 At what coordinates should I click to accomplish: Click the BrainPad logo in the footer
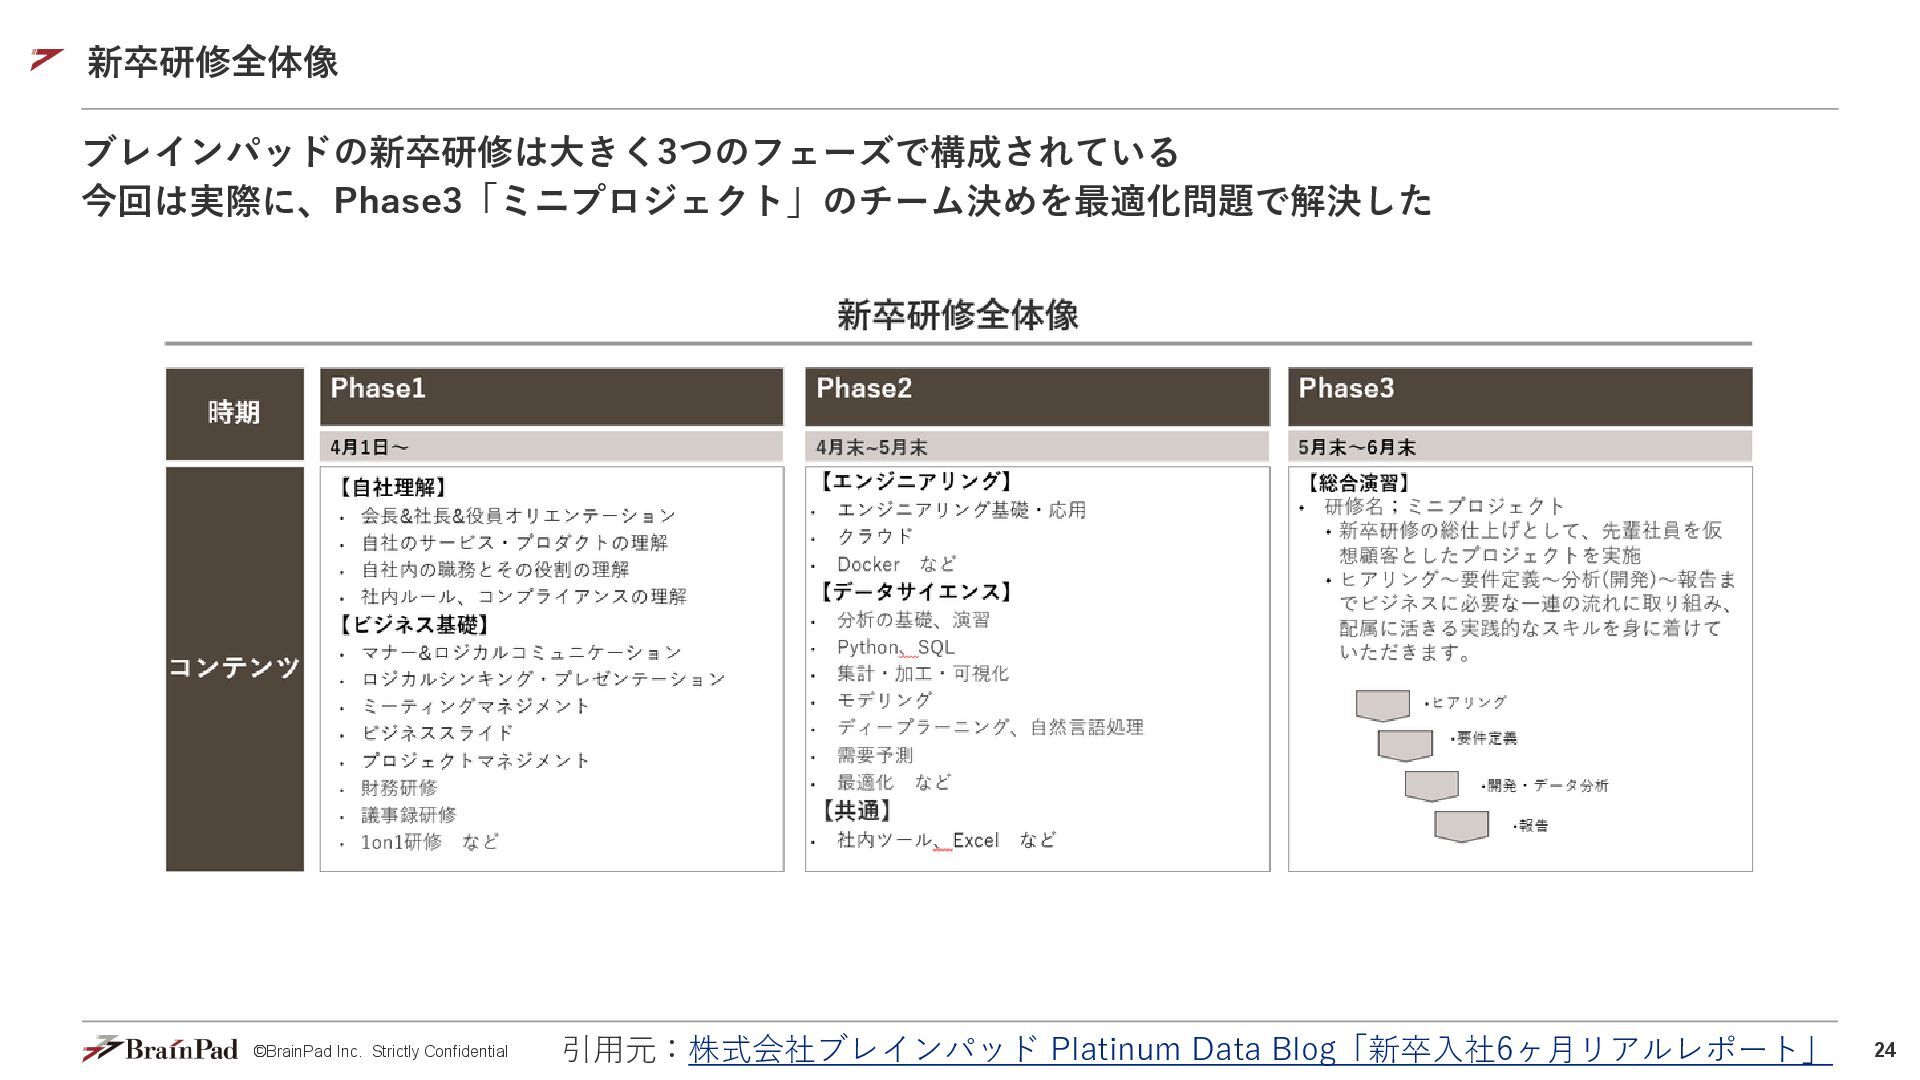(160, 1049)
